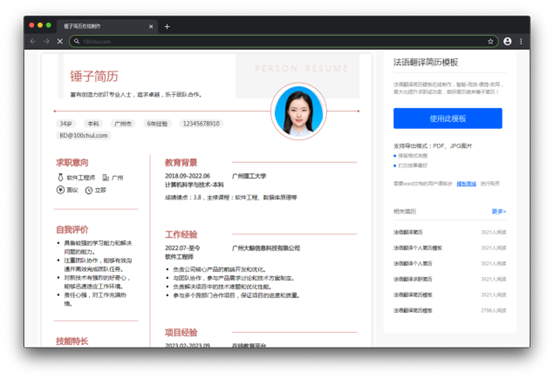
Task: Click the building icon beside 广州
Action: [x=105, y=177]
